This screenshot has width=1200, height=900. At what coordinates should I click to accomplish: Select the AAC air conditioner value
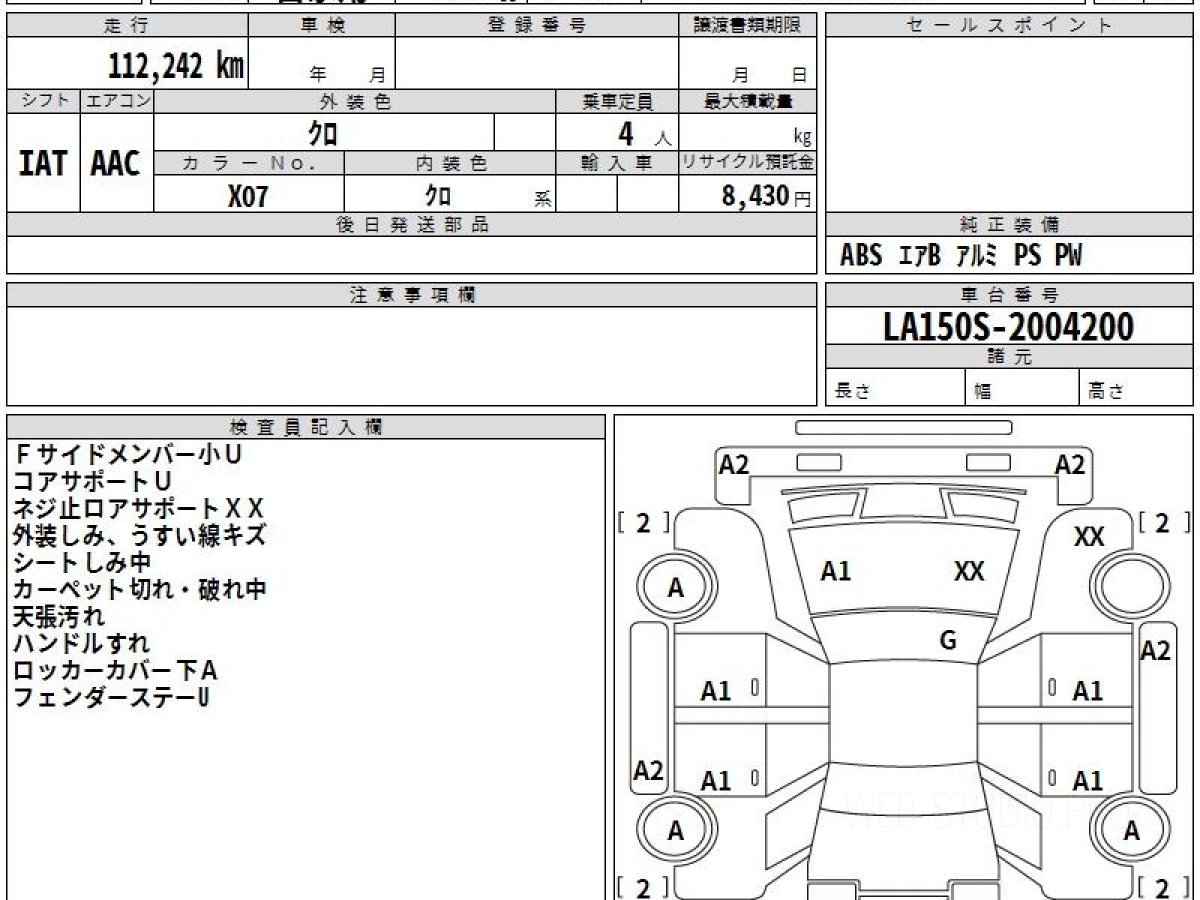point(117,163)
